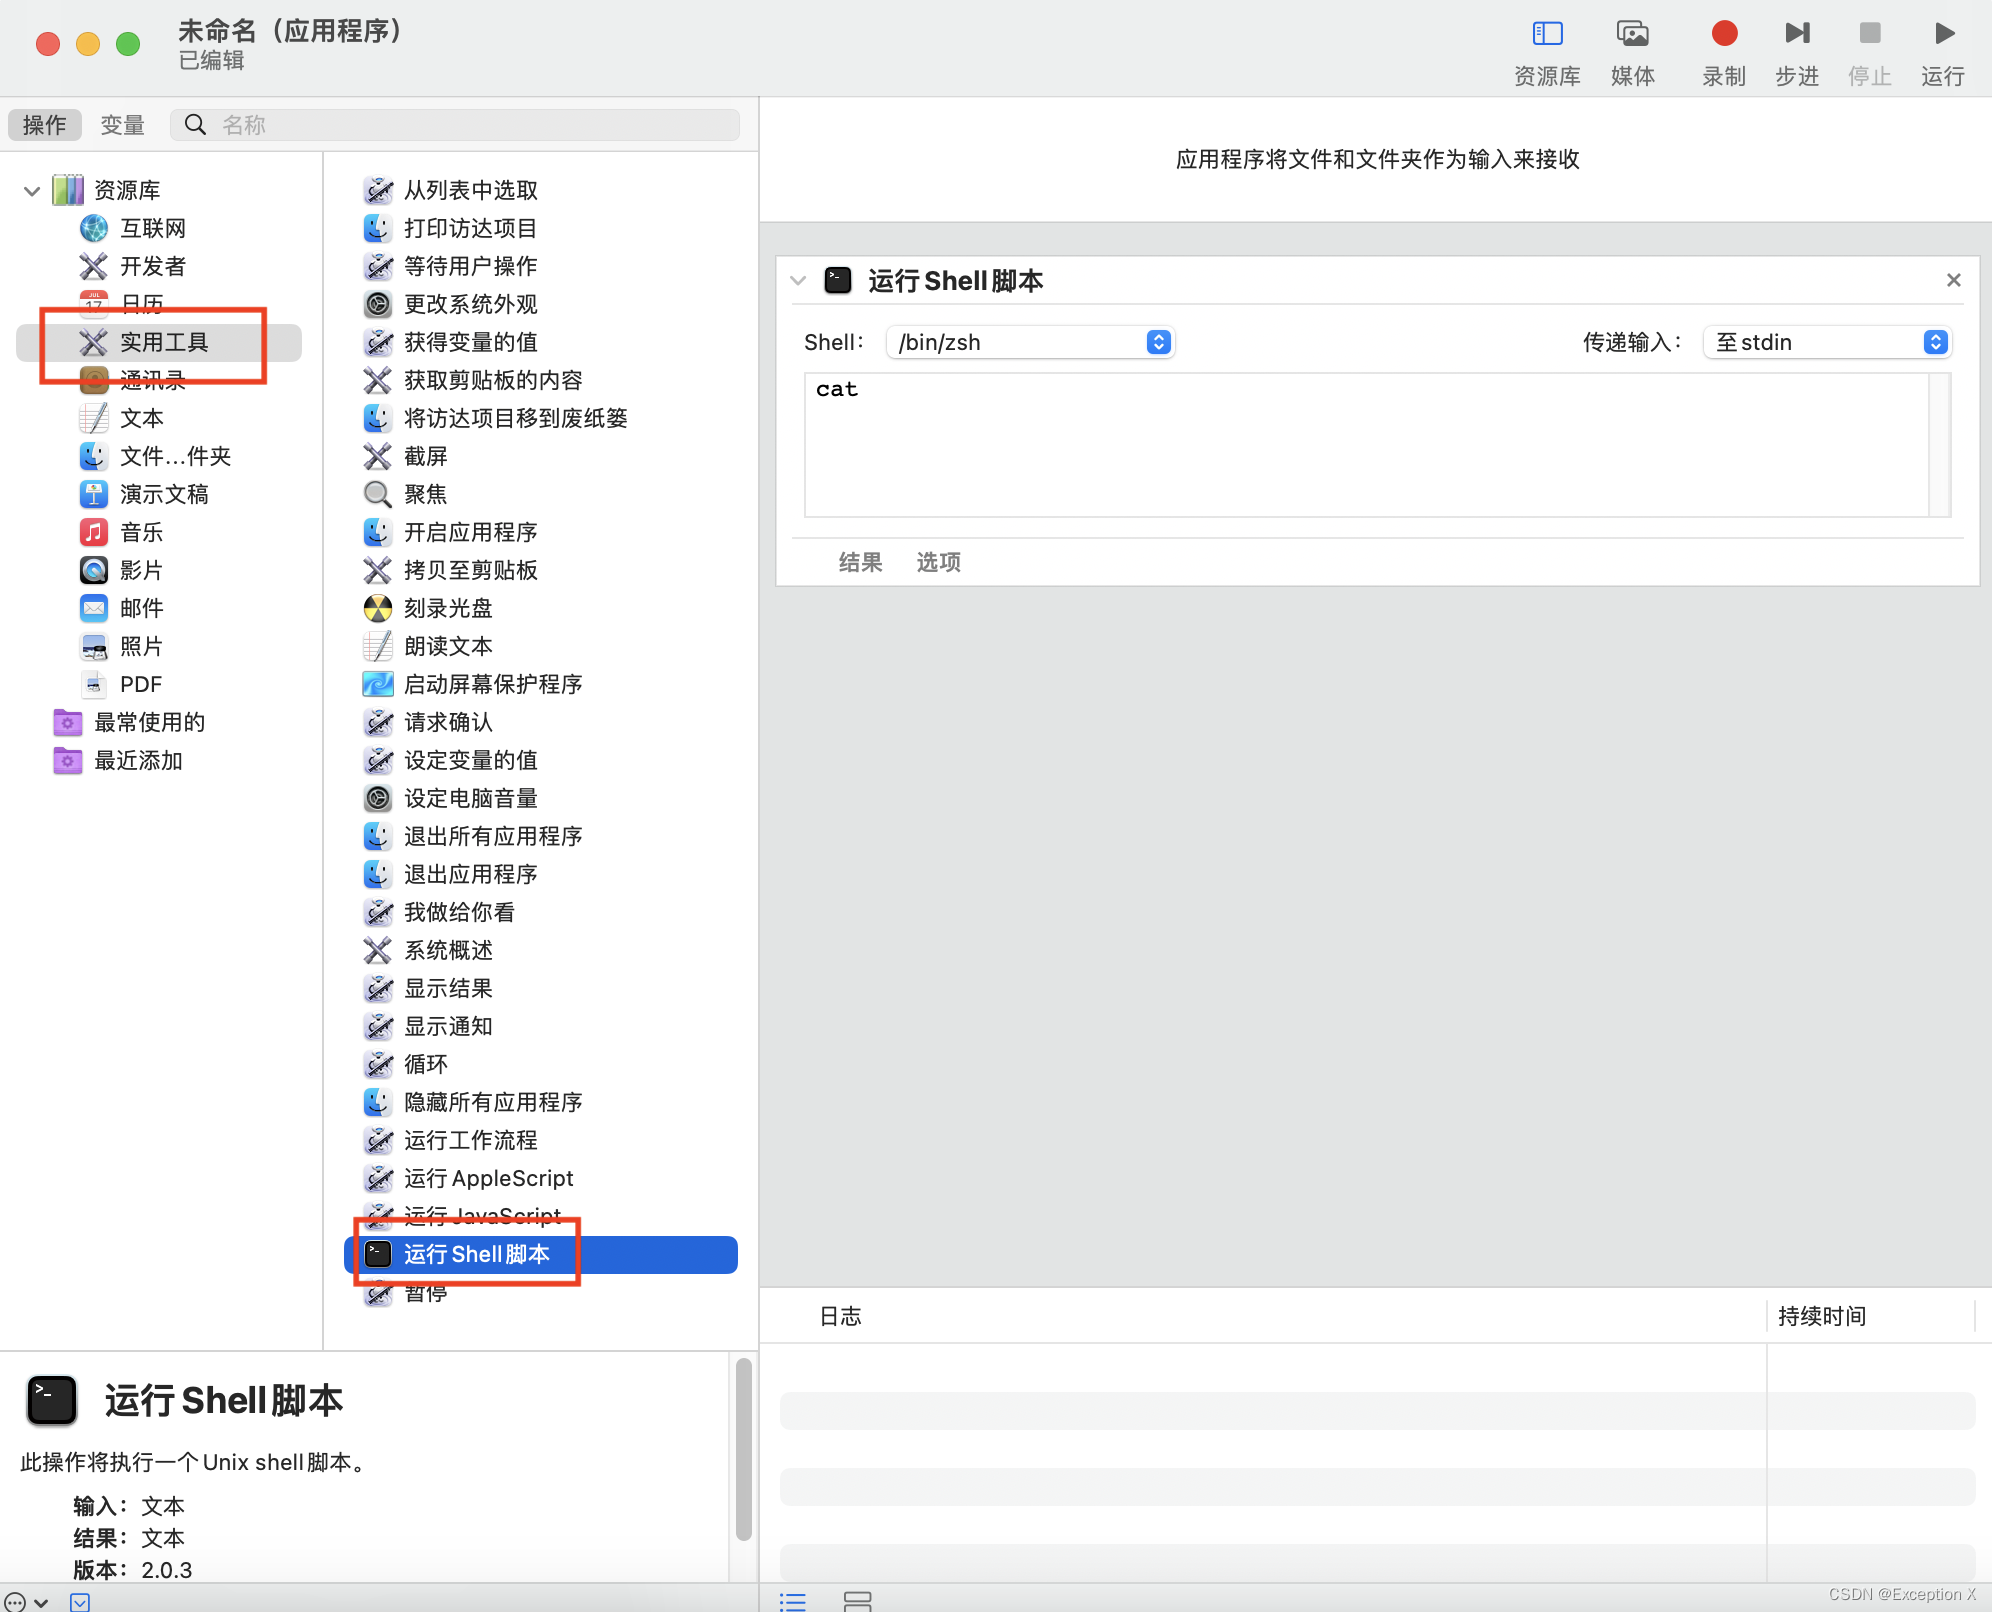Click the Record (录制) toolbar button
The height and width of the screenshot is (1612, 1992).
(x=1723, y=34)
